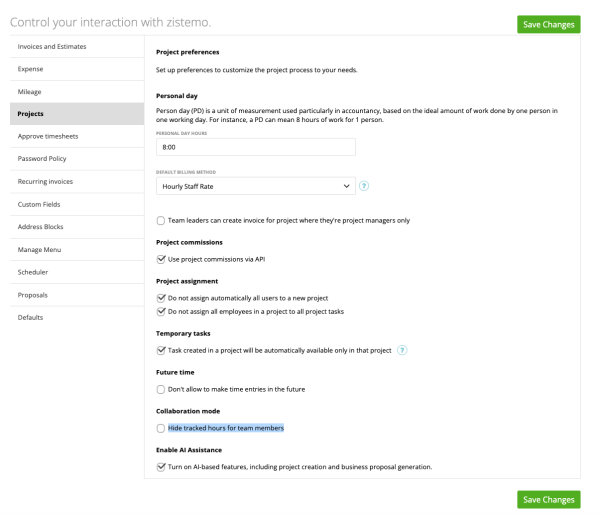Open Proposals settings

pyautogui.click(x=77, y=295)
